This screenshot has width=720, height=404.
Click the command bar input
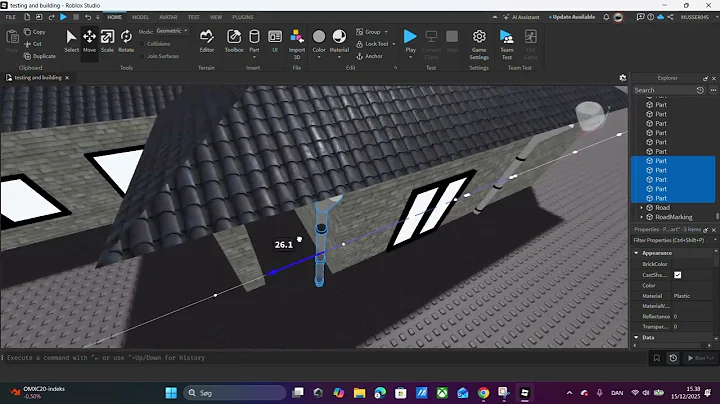pos(325,358)
